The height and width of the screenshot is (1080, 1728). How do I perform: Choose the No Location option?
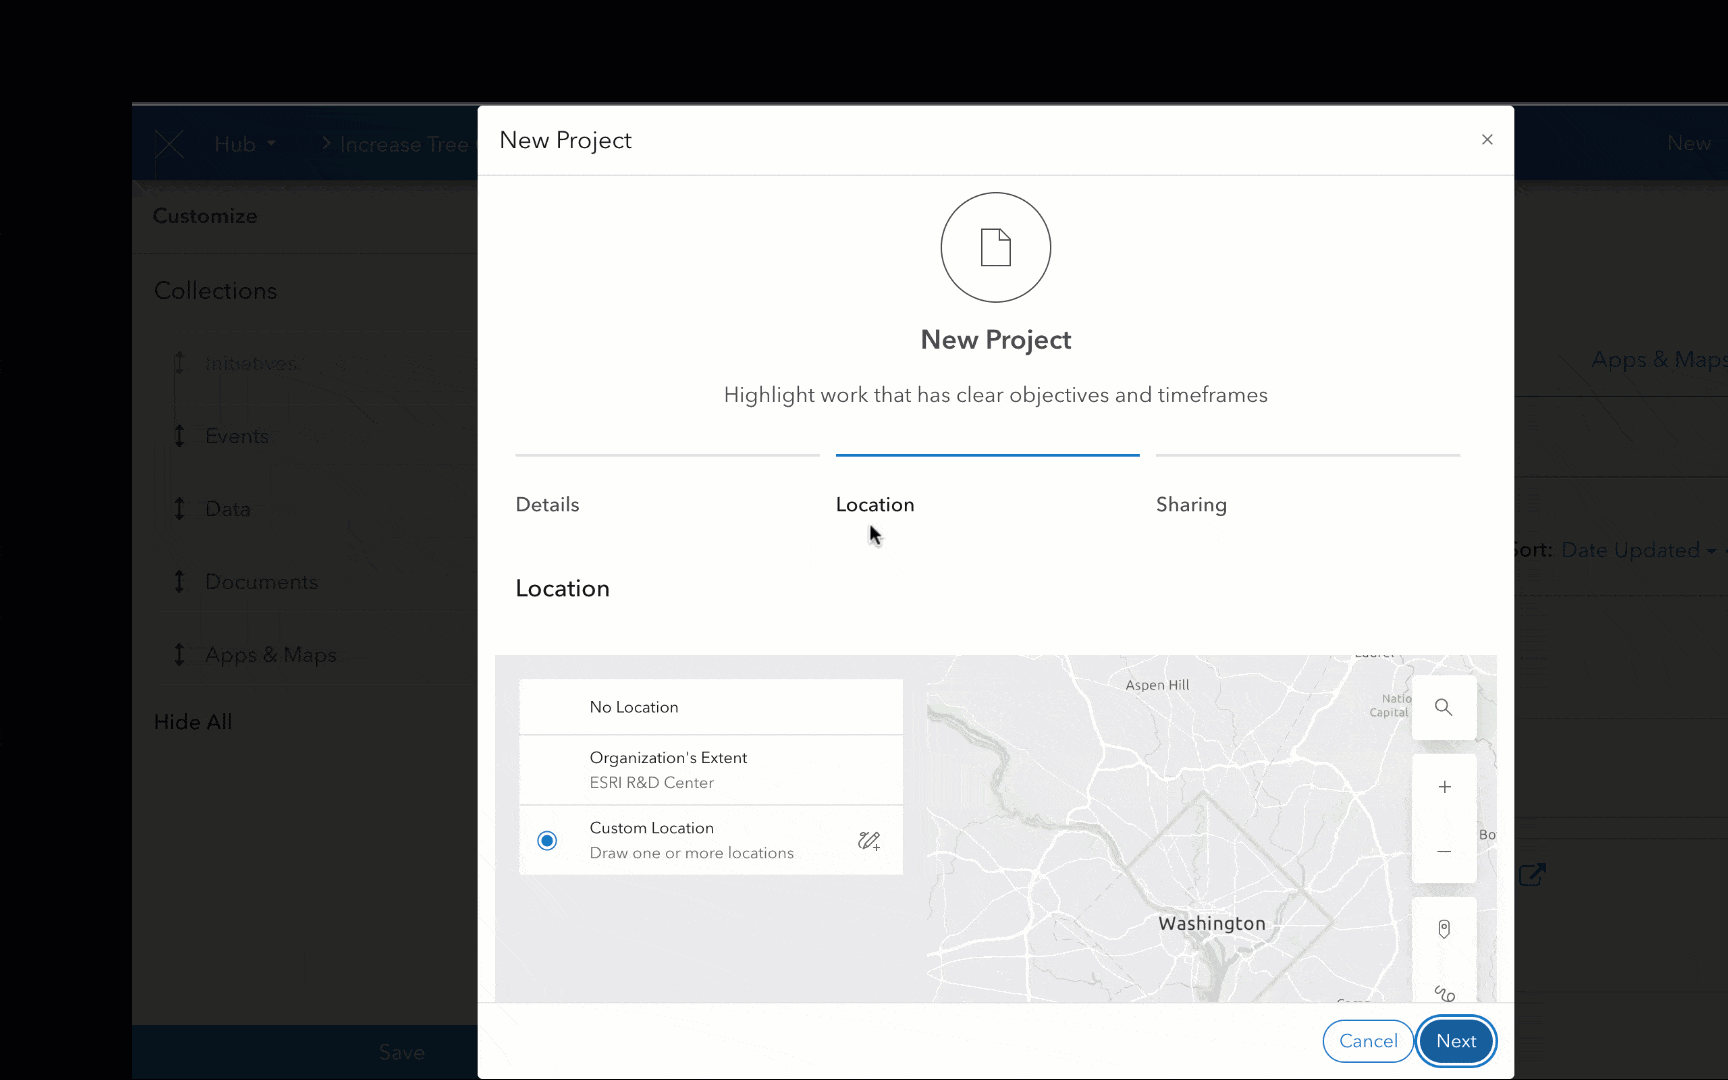pyautogui.click(x=711, y=707)
